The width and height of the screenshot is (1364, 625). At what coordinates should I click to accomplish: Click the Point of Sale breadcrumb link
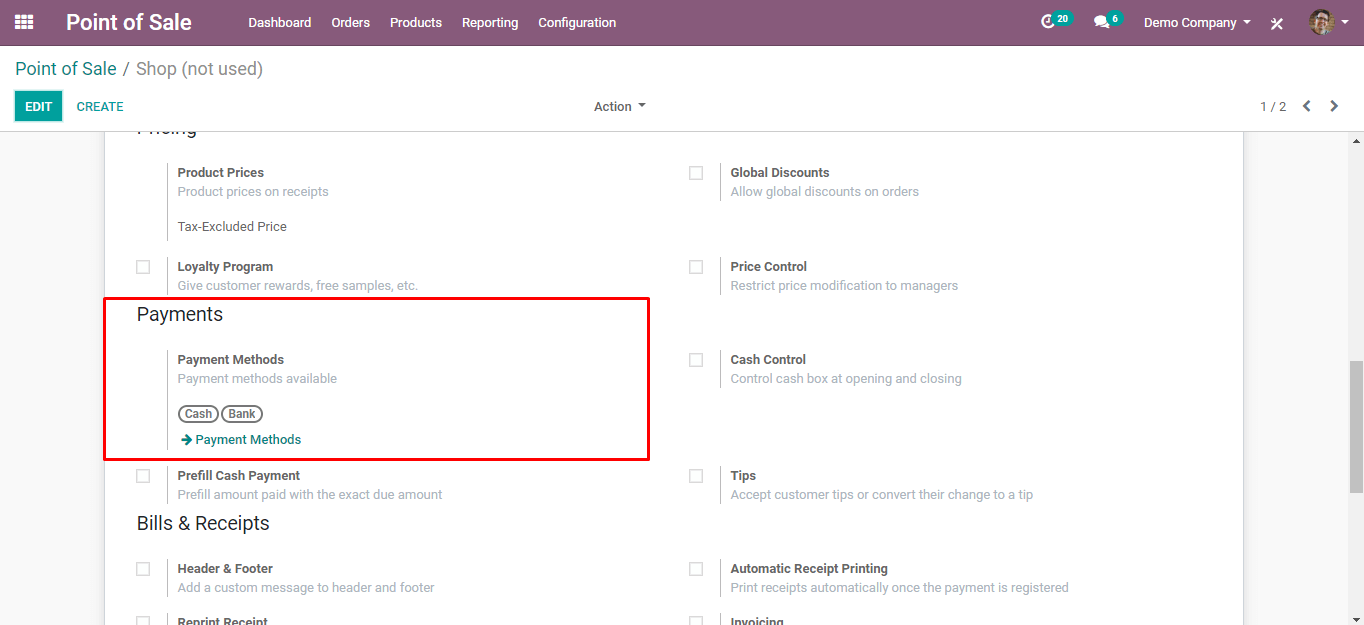point(66,69)
